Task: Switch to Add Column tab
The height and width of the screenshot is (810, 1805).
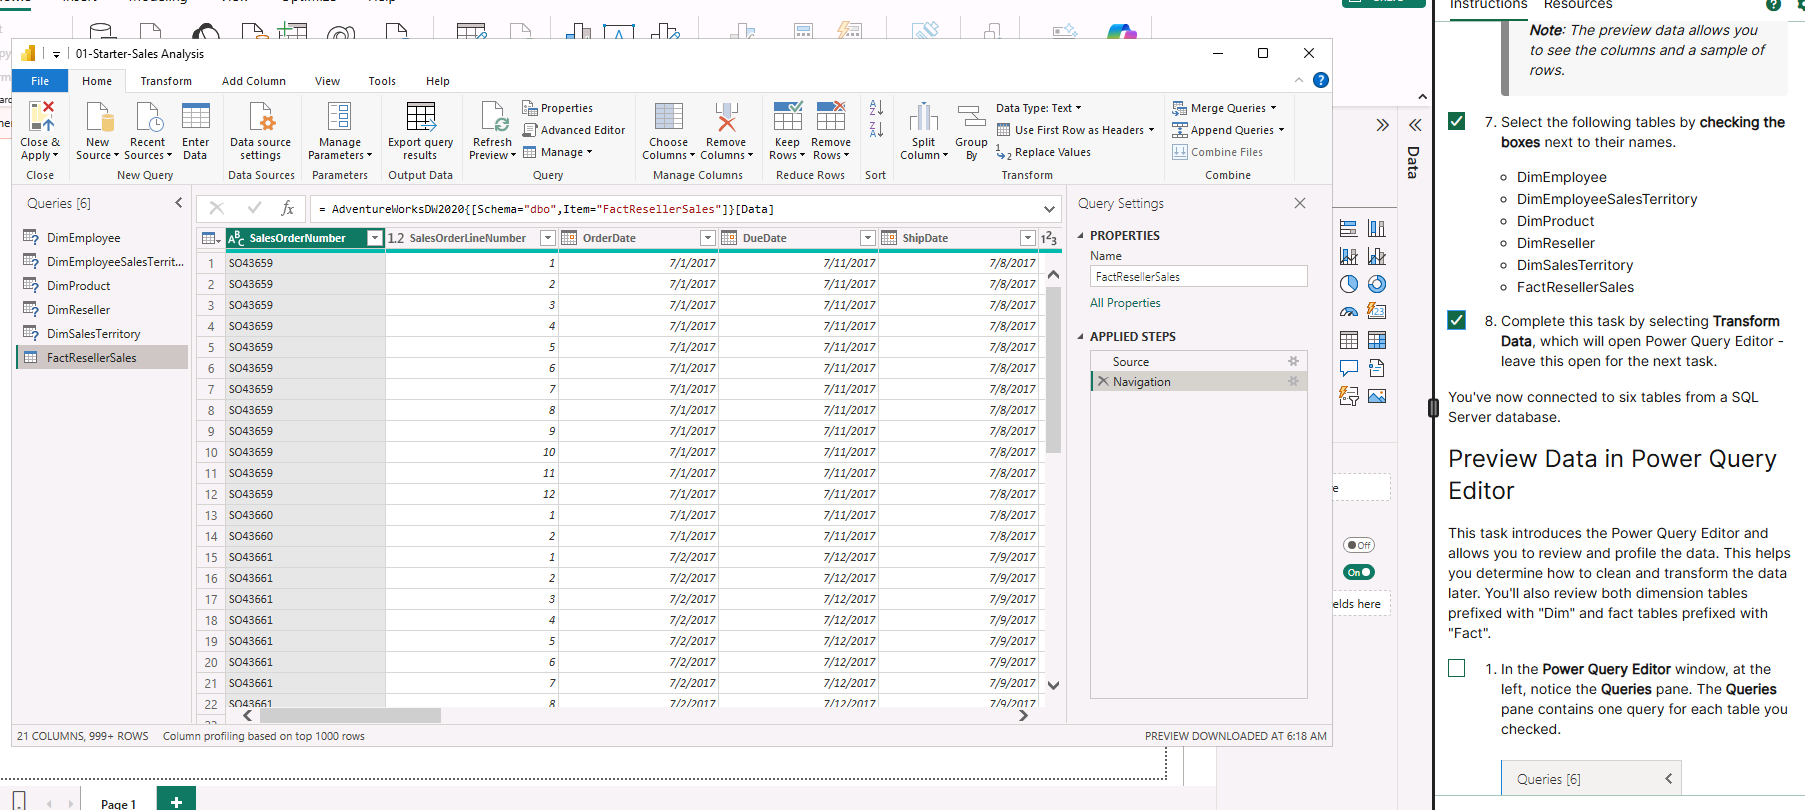Action: point(254,81)
